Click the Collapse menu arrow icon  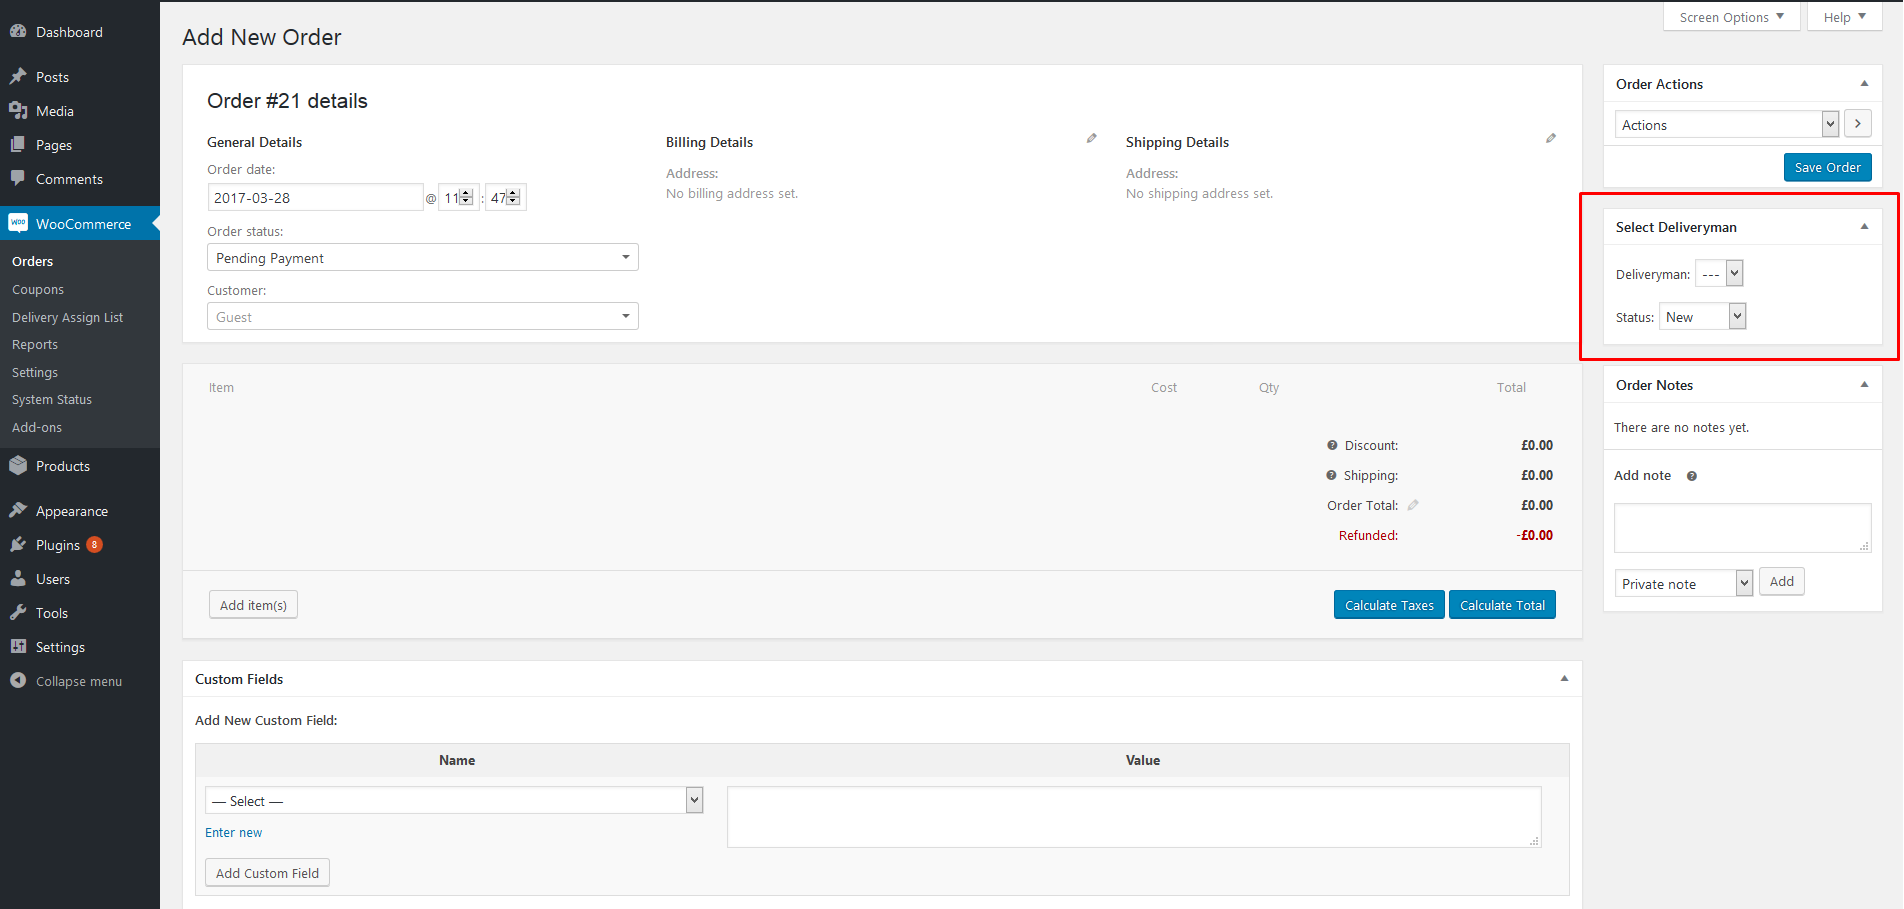18,680
